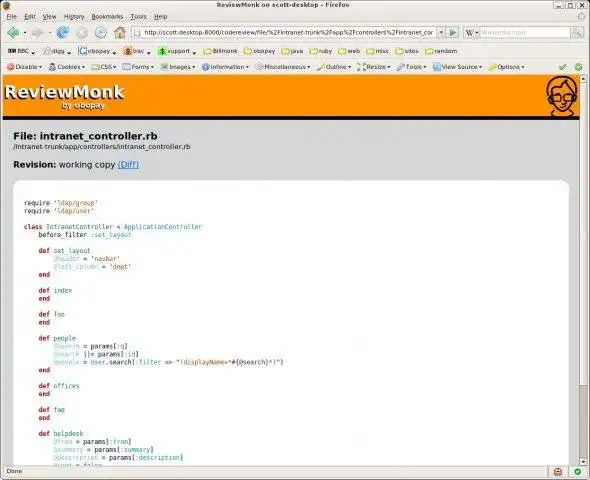The height and width of the screenshot is (480, 590).
Task: Go to the Home page icon
Action: pos(120,33)
